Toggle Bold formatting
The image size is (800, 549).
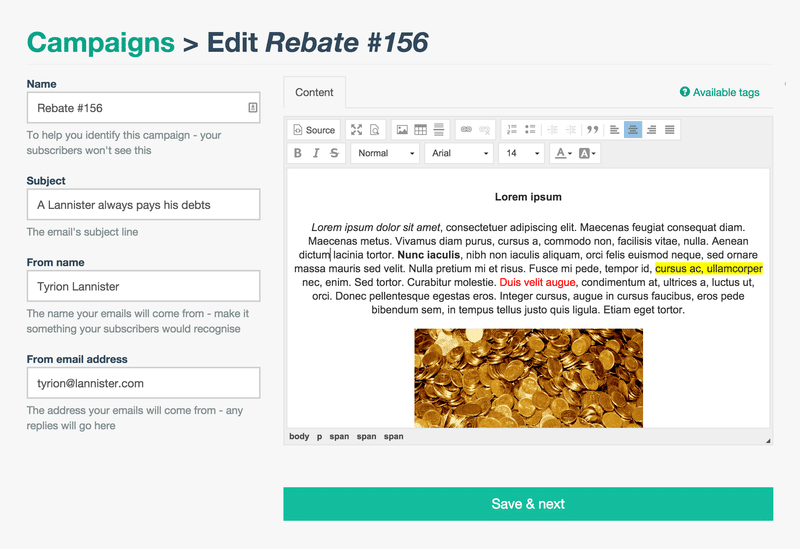[x=298, y=153]
